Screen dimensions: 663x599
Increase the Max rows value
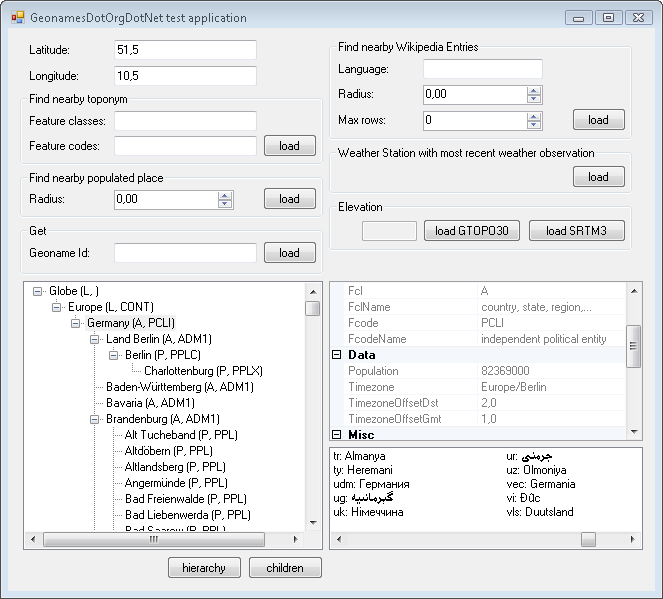tap(534, 116)
